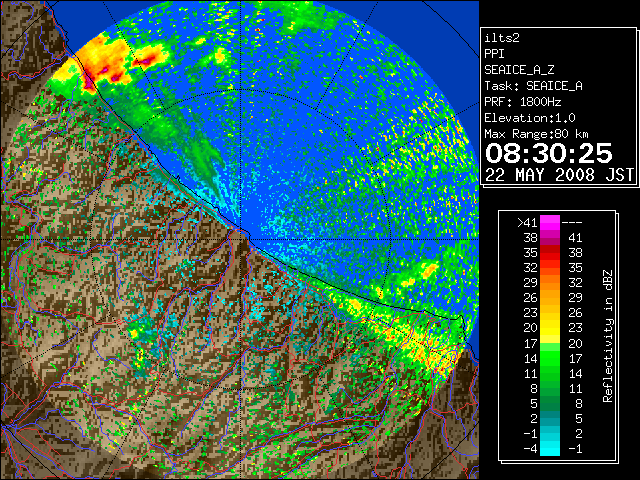Click the 'PRF: 1800Hz' line
The height and width of the screenshot is (480, 640).
pos(523,102)
